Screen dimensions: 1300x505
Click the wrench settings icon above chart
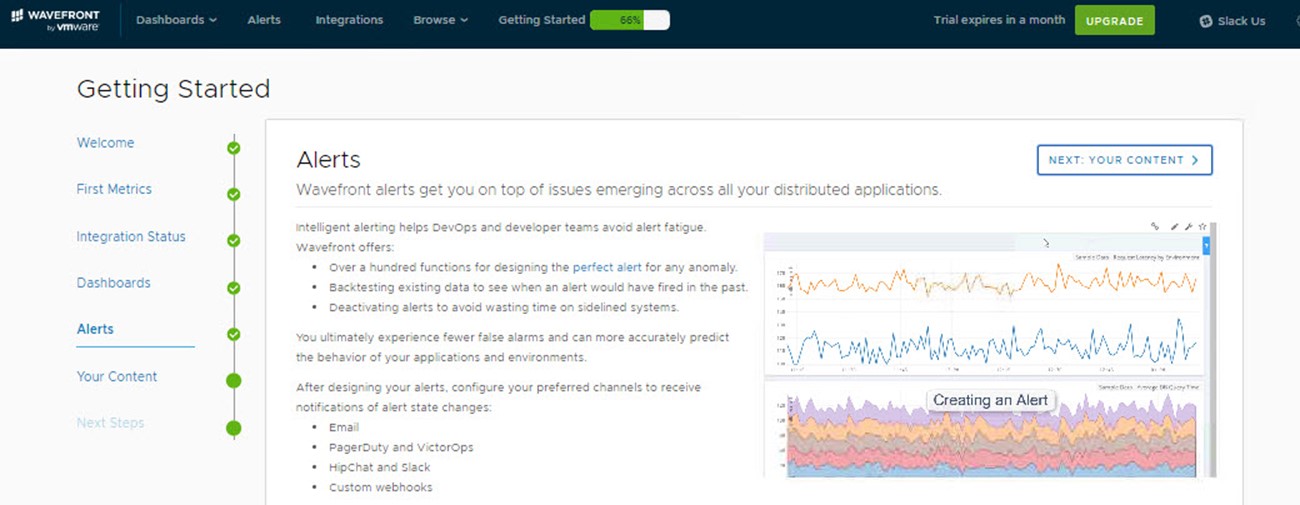1188,227
